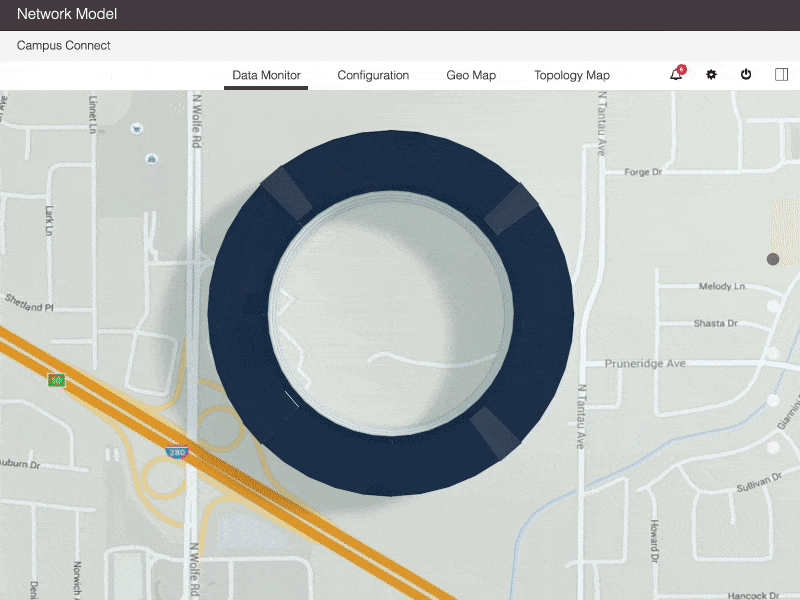Click the Lark Ln street label

coord(49,220)
